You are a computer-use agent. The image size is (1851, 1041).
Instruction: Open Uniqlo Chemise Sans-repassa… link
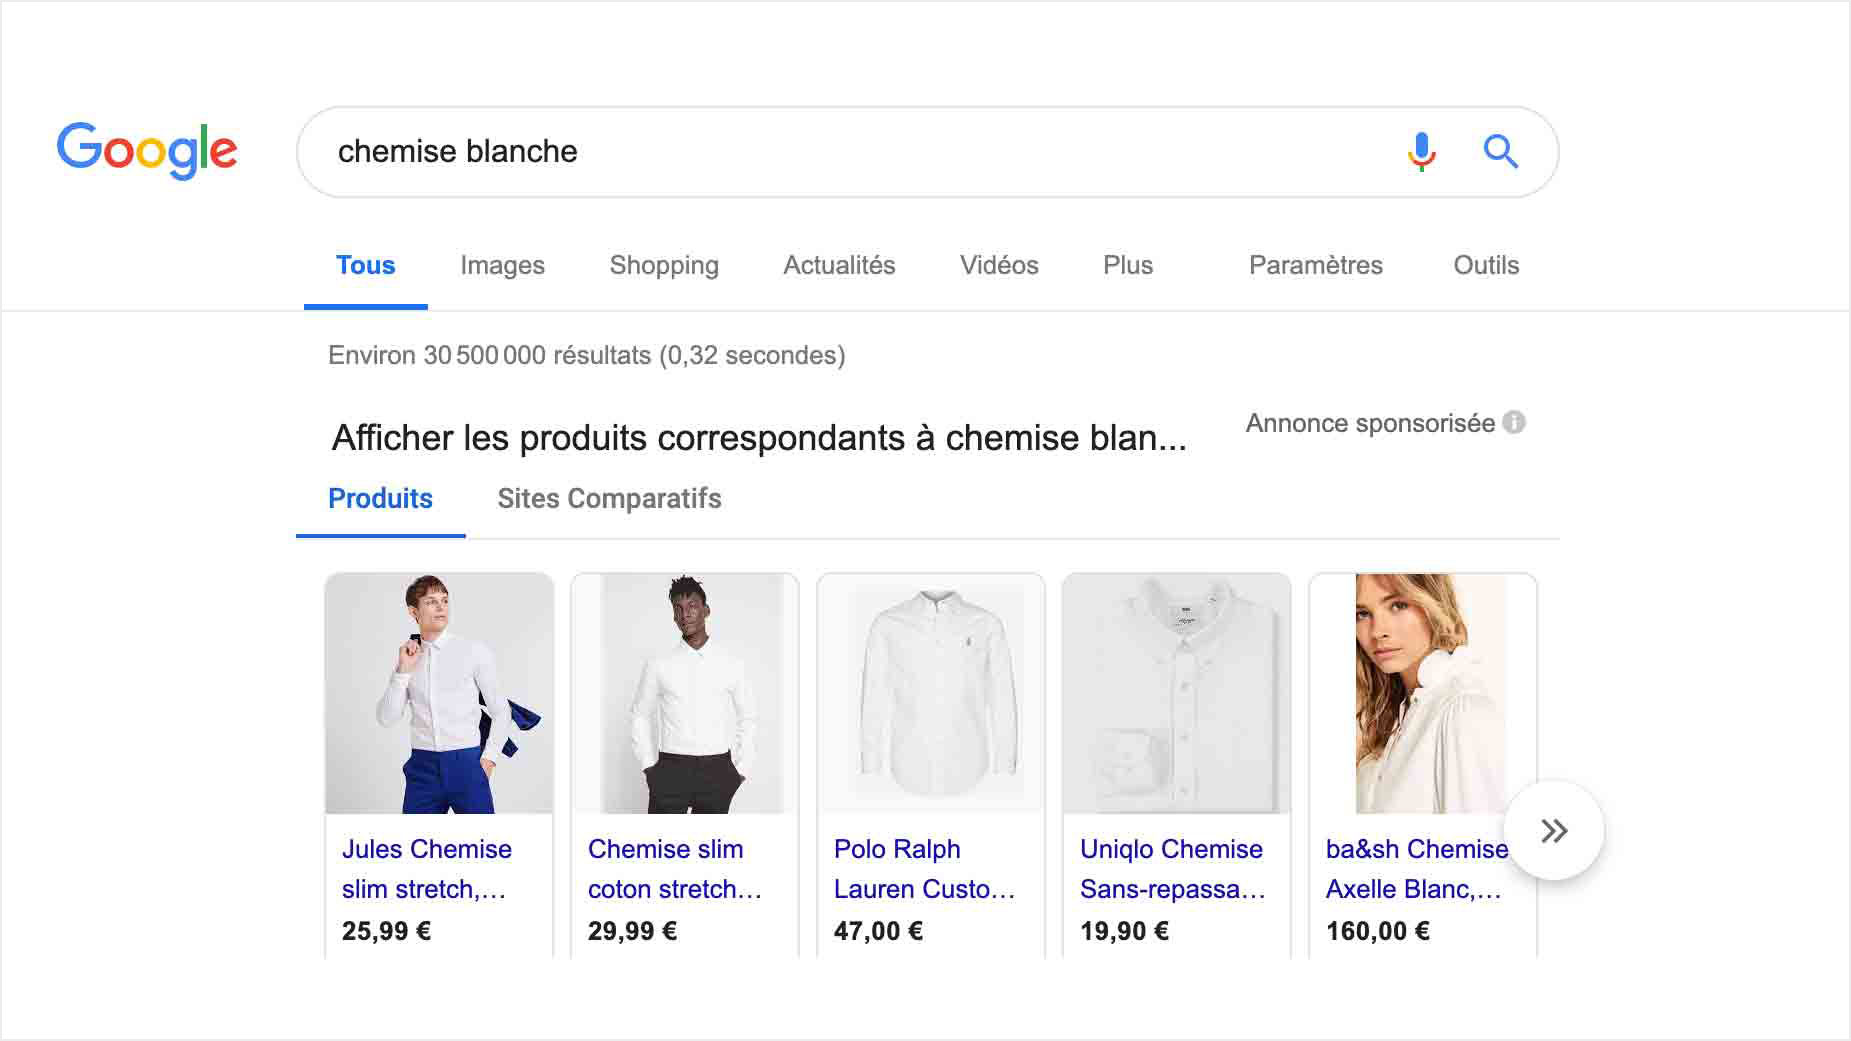pos(1172,869)
